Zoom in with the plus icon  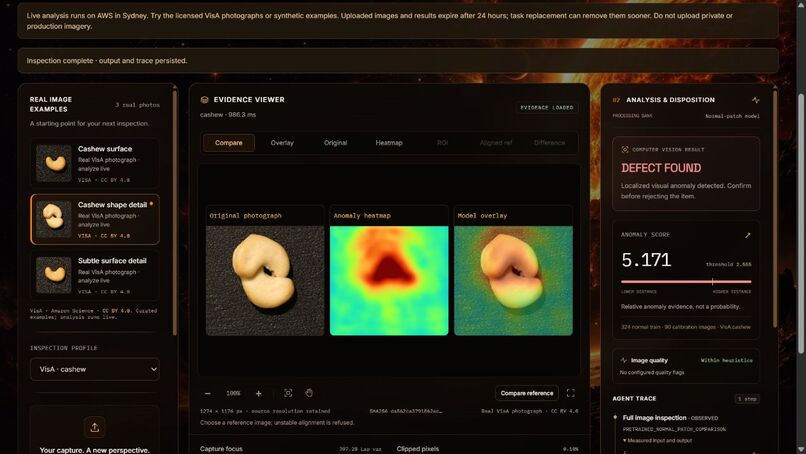click(x=259, y=393)
